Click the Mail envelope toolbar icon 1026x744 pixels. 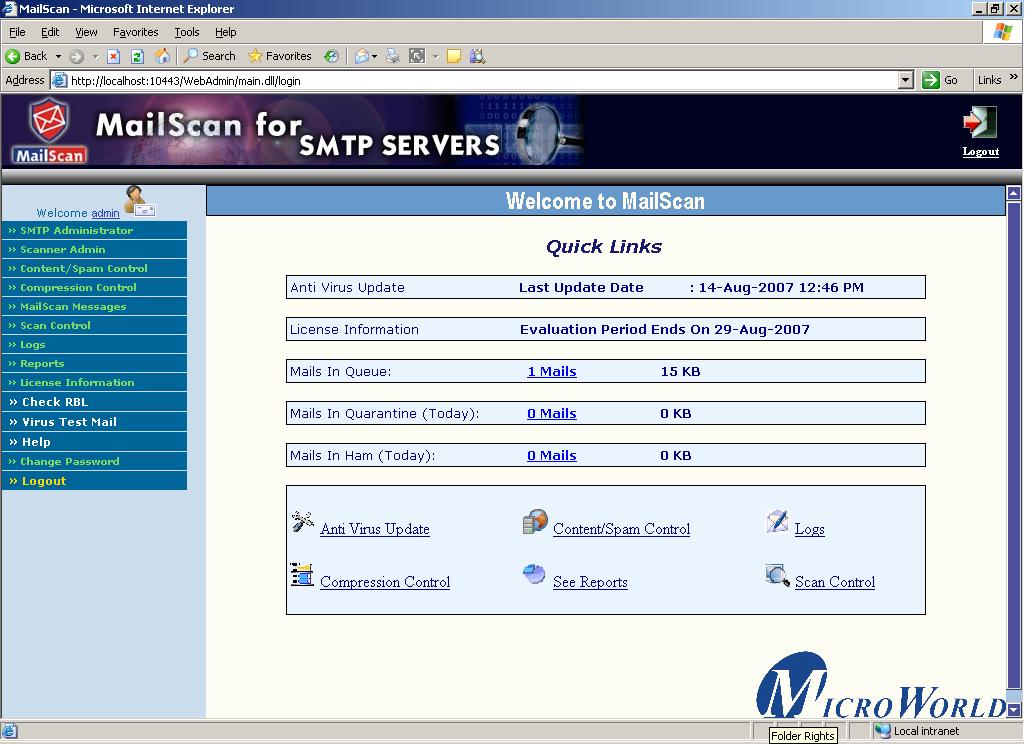click(362, 56)
